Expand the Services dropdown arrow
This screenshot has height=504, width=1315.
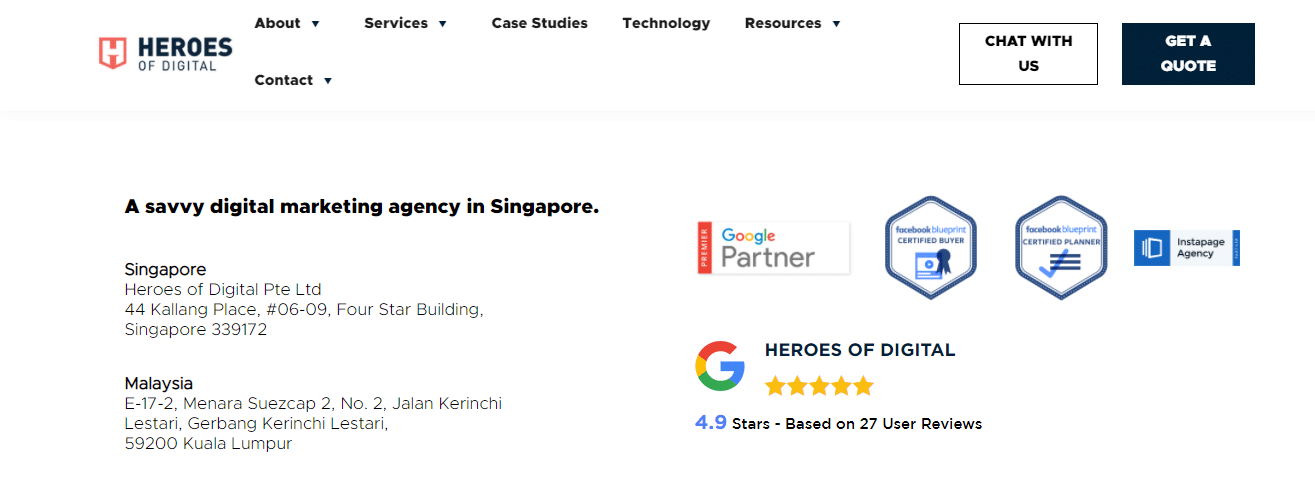click(x=443, y=24)
